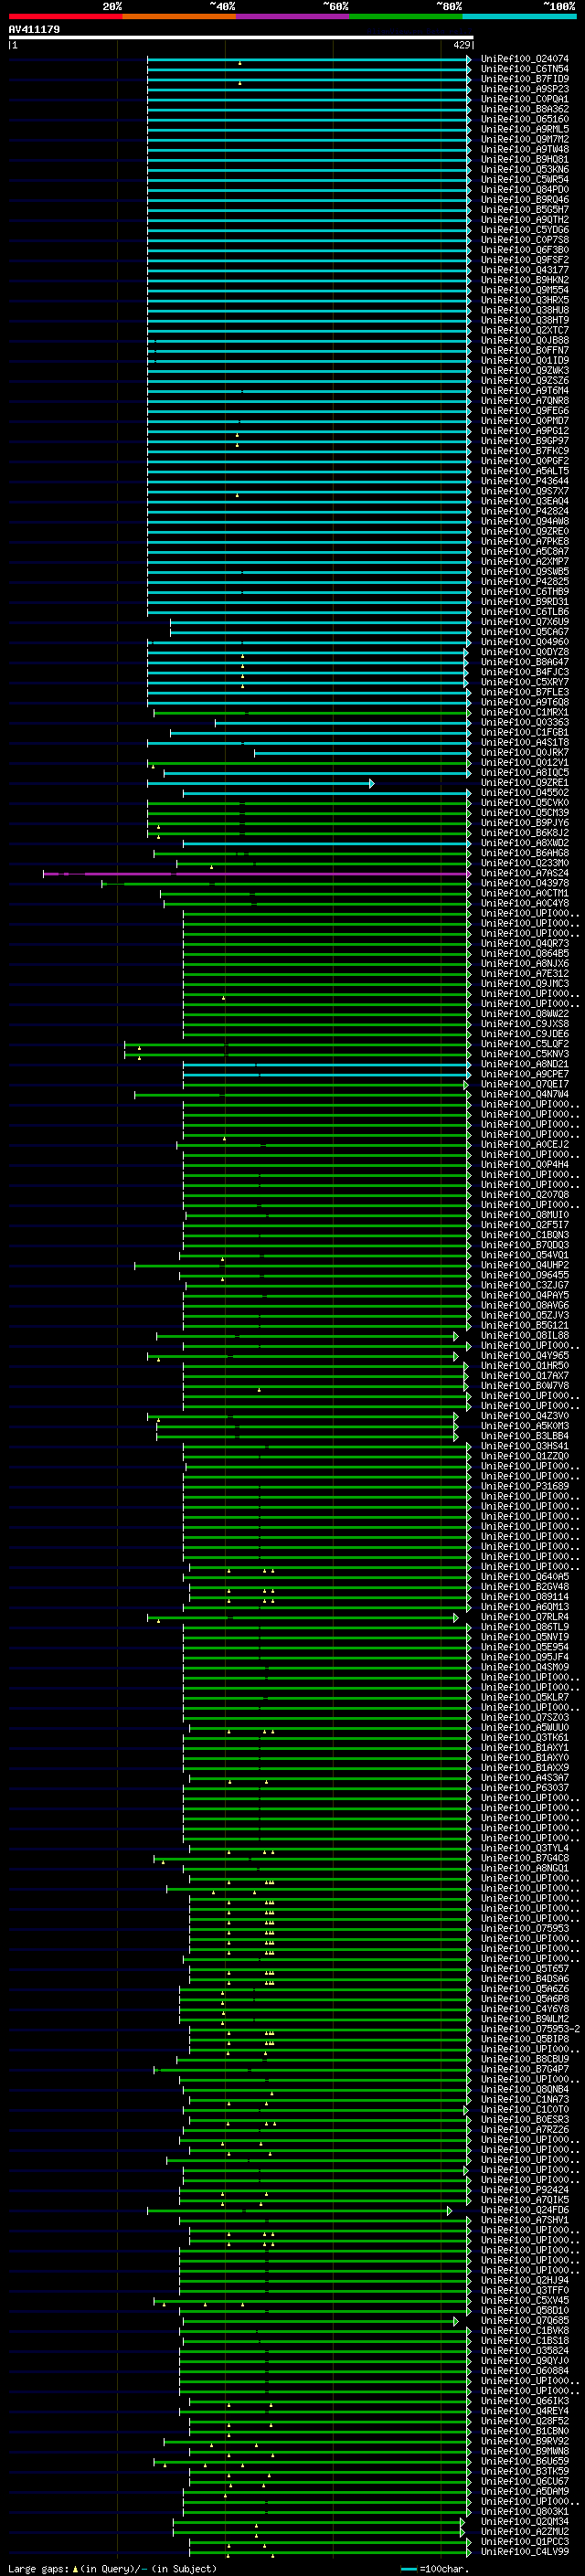Click the UniRef100_A4S1T8 entry
585x2576 pixels.
point(524,743)
